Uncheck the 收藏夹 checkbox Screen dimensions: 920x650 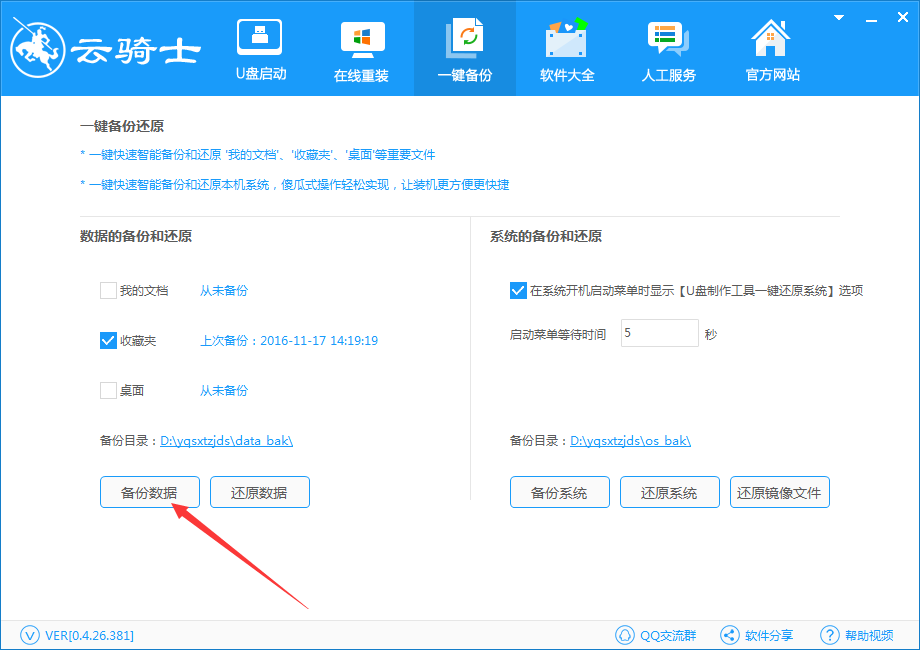[108, 340]
